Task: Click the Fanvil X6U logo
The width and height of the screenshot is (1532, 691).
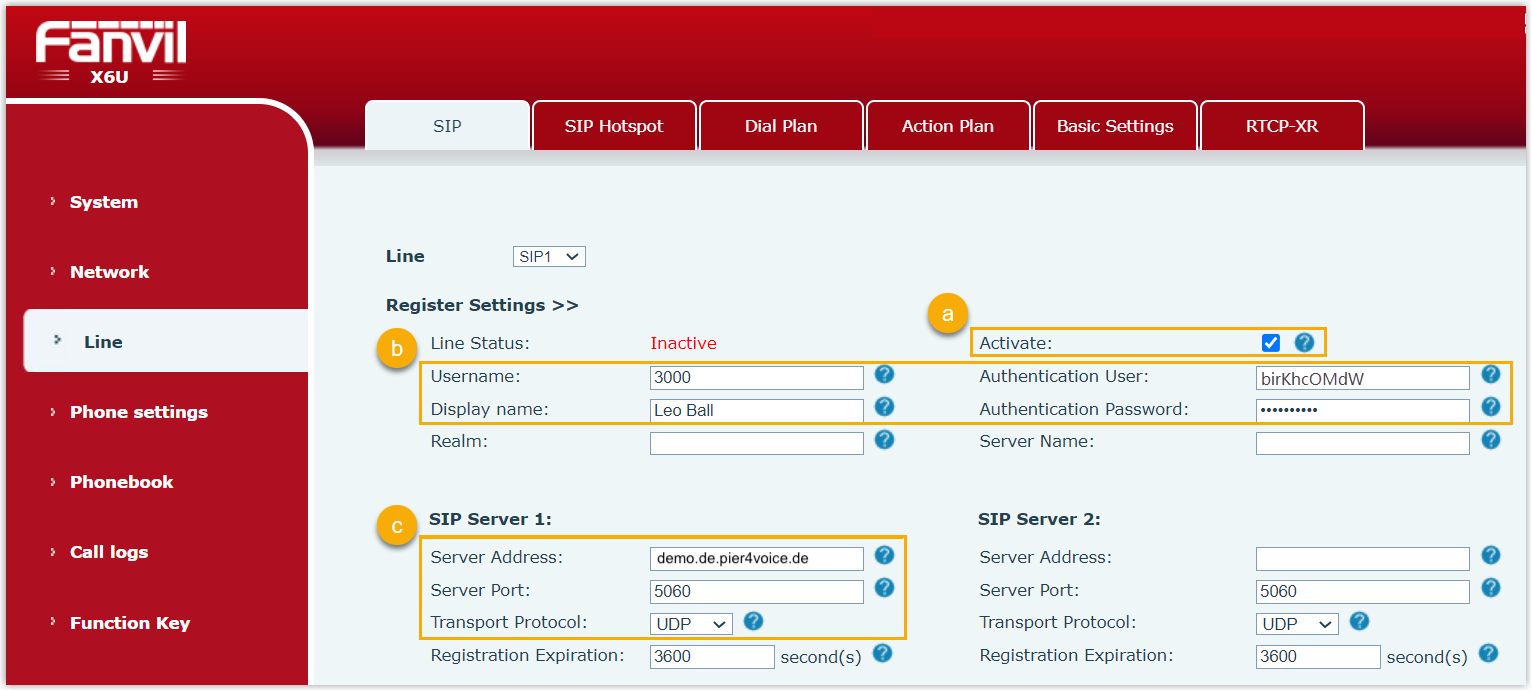Action: pyautogui.click(x=111, y=52)
